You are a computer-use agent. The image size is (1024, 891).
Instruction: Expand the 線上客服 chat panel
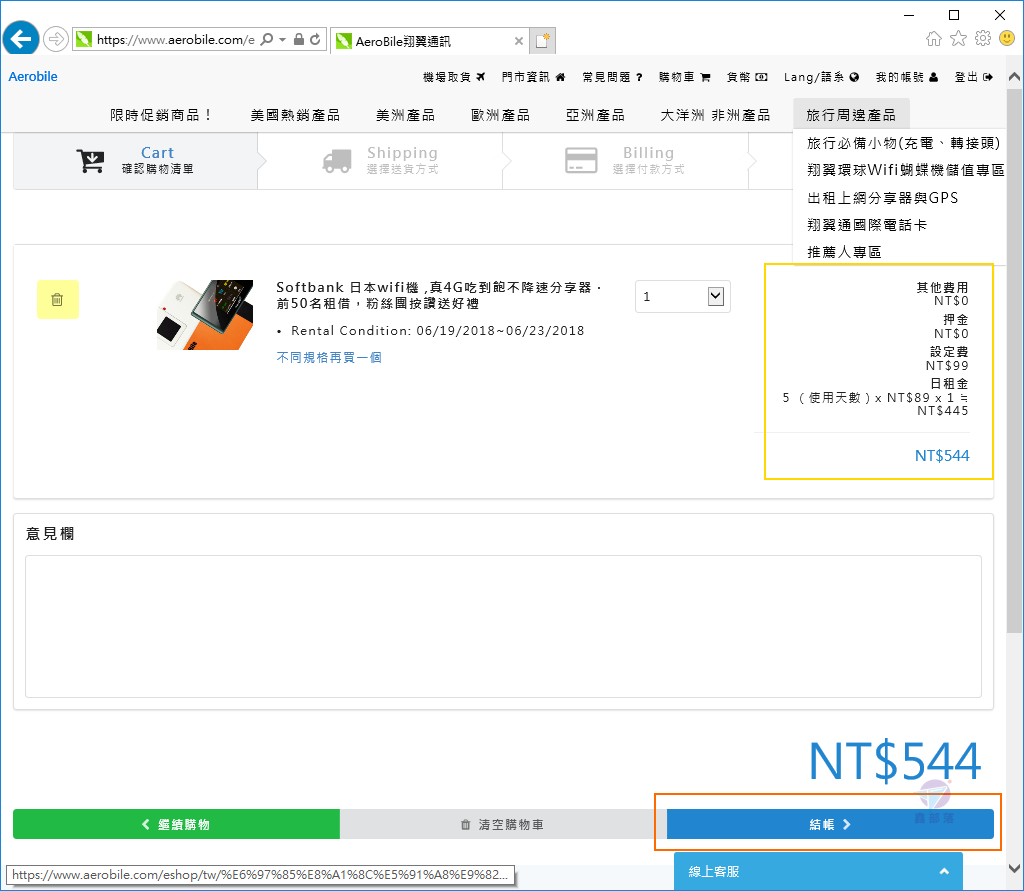point(818,871)
